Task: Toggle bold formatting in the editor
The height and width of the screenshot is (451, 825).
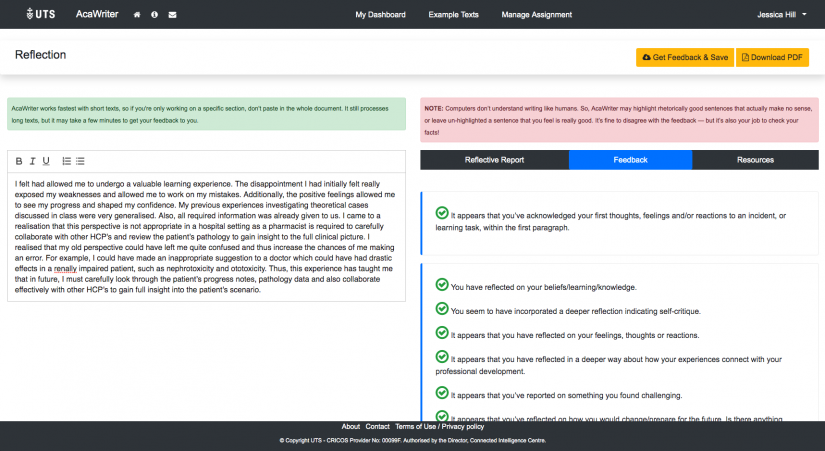Action: 19,161
